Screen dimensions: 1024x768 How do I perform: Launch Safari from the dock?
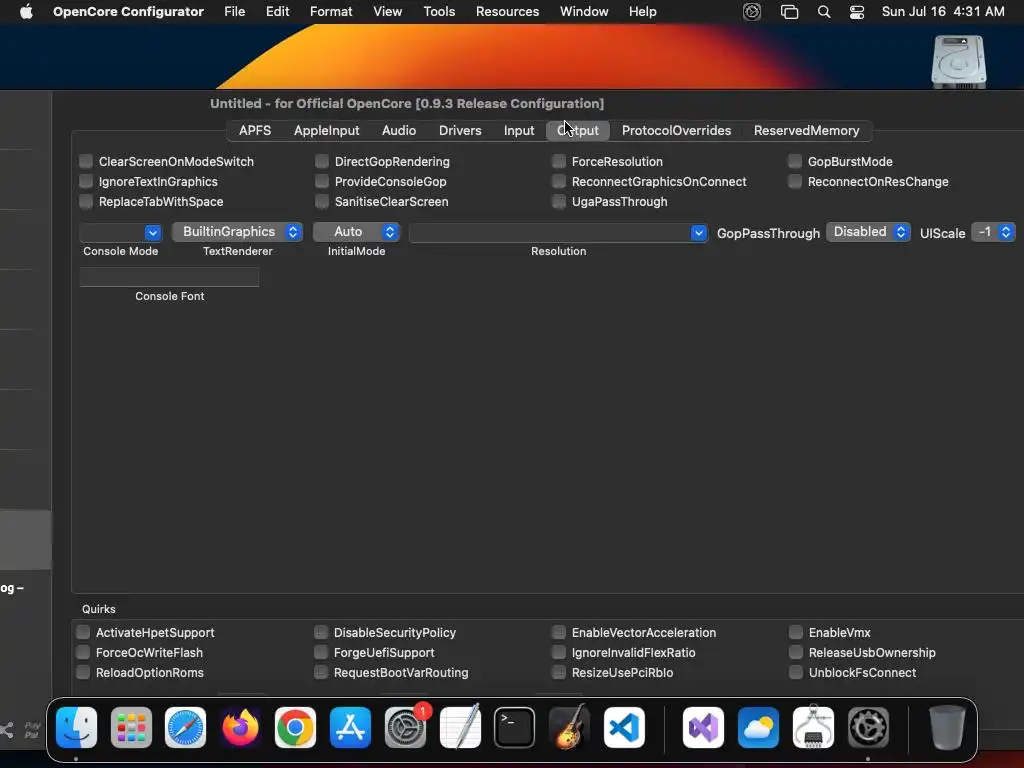click(185, 727)
